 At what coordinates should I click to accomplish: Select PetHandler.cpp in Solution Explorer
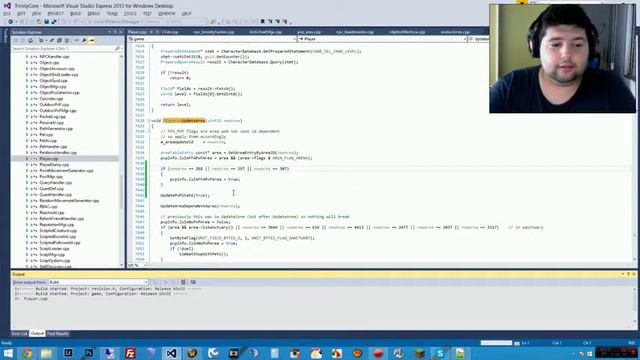click(53, 147)
